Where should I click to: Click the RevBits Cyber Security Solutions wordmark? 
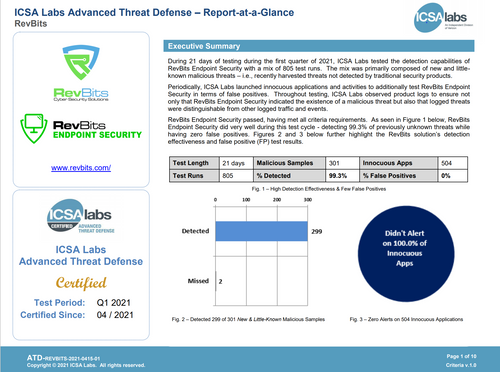[x=81, y=94]
